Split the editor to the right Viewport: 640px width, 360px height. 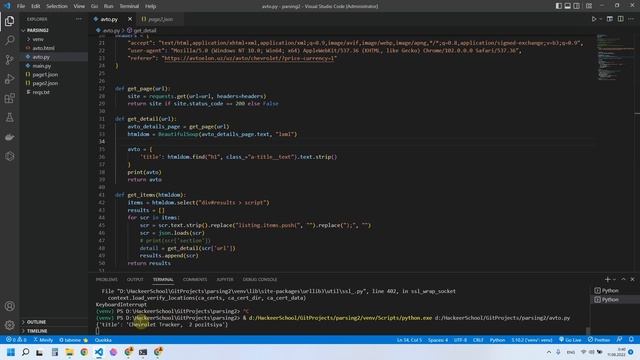click(x=620, y=19)
